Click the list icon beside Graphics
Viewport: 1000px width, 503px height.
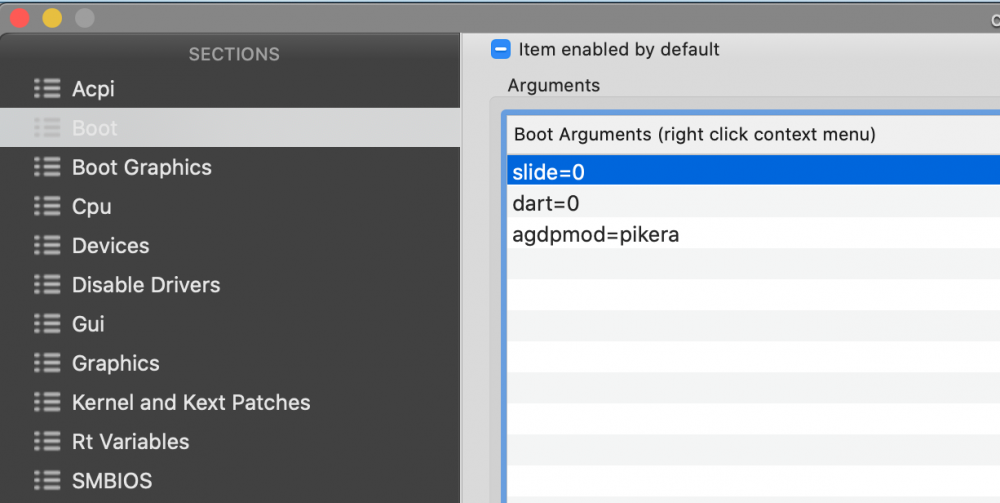click(47, 363)
